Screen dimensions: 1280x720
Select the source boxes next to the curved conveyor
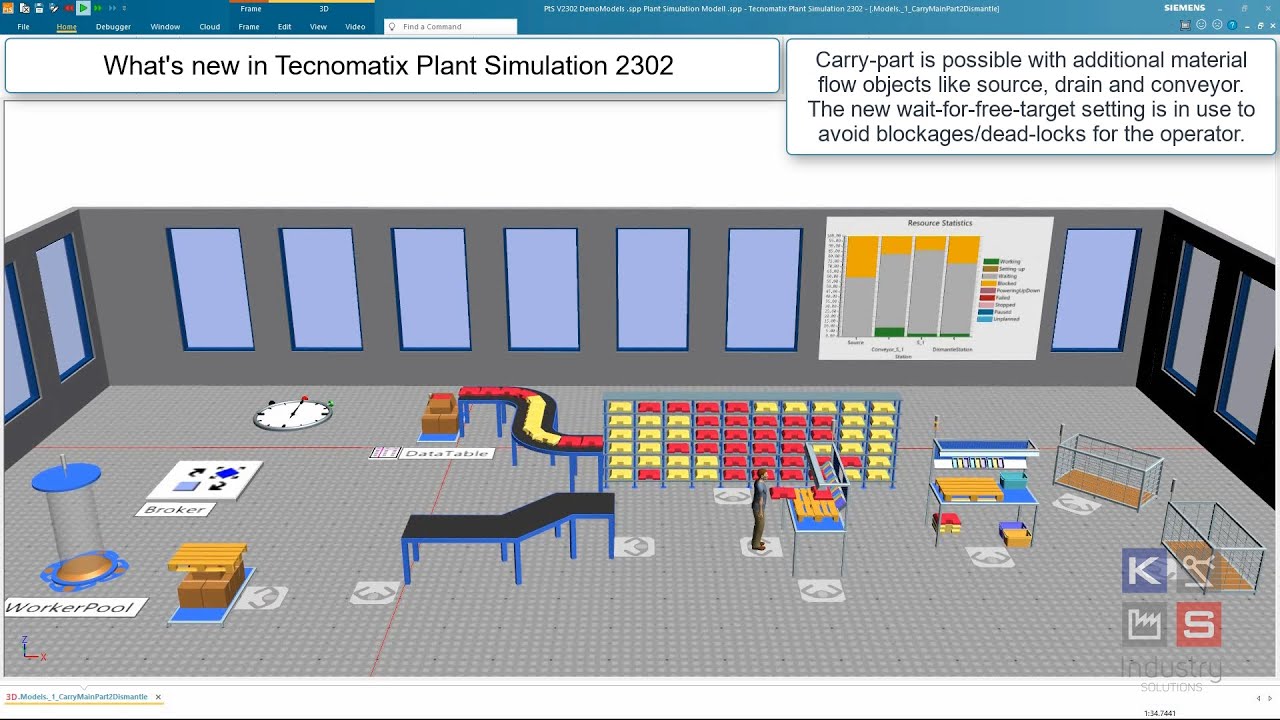pos(440,415)
